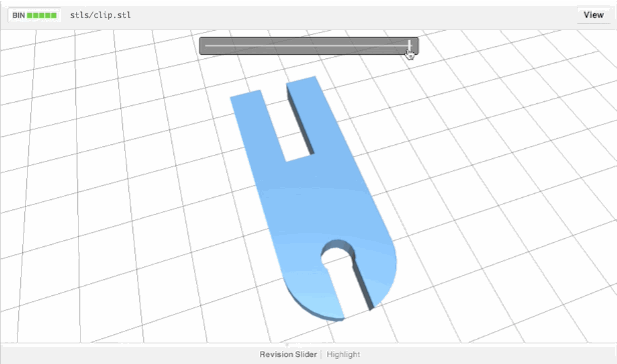Click the small caret above Revision Slider
Viewport: 617px width, 364px height.
point(288,345)
